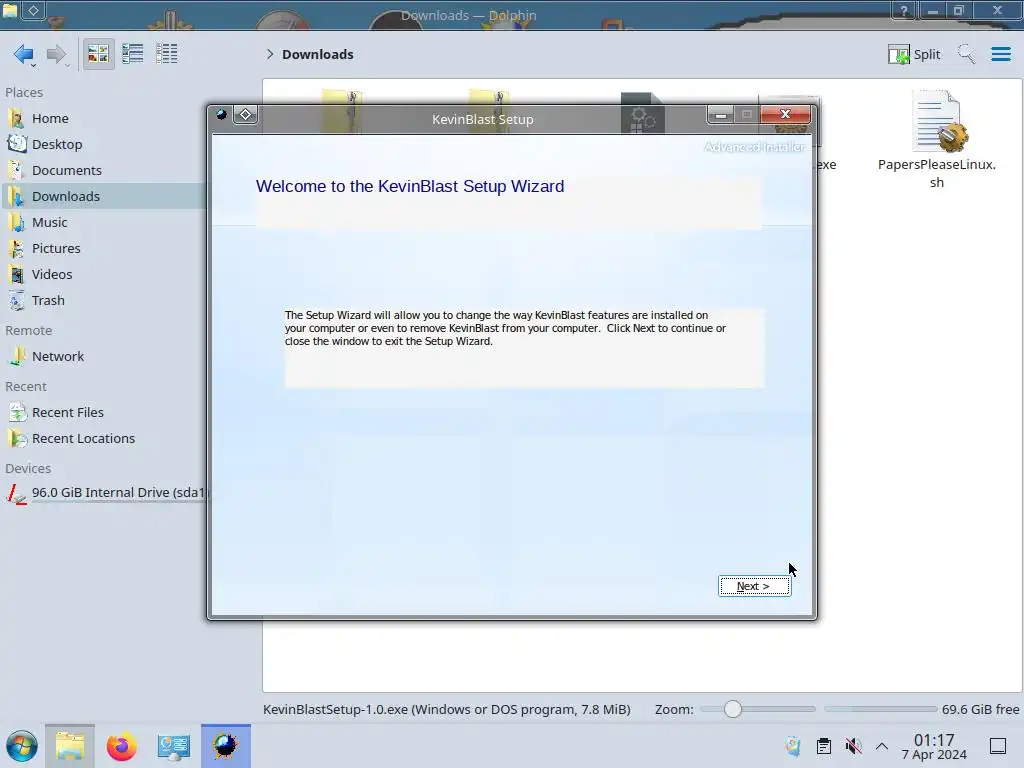Open 96.0 GiB Internal Drive device

coord(104,493)
